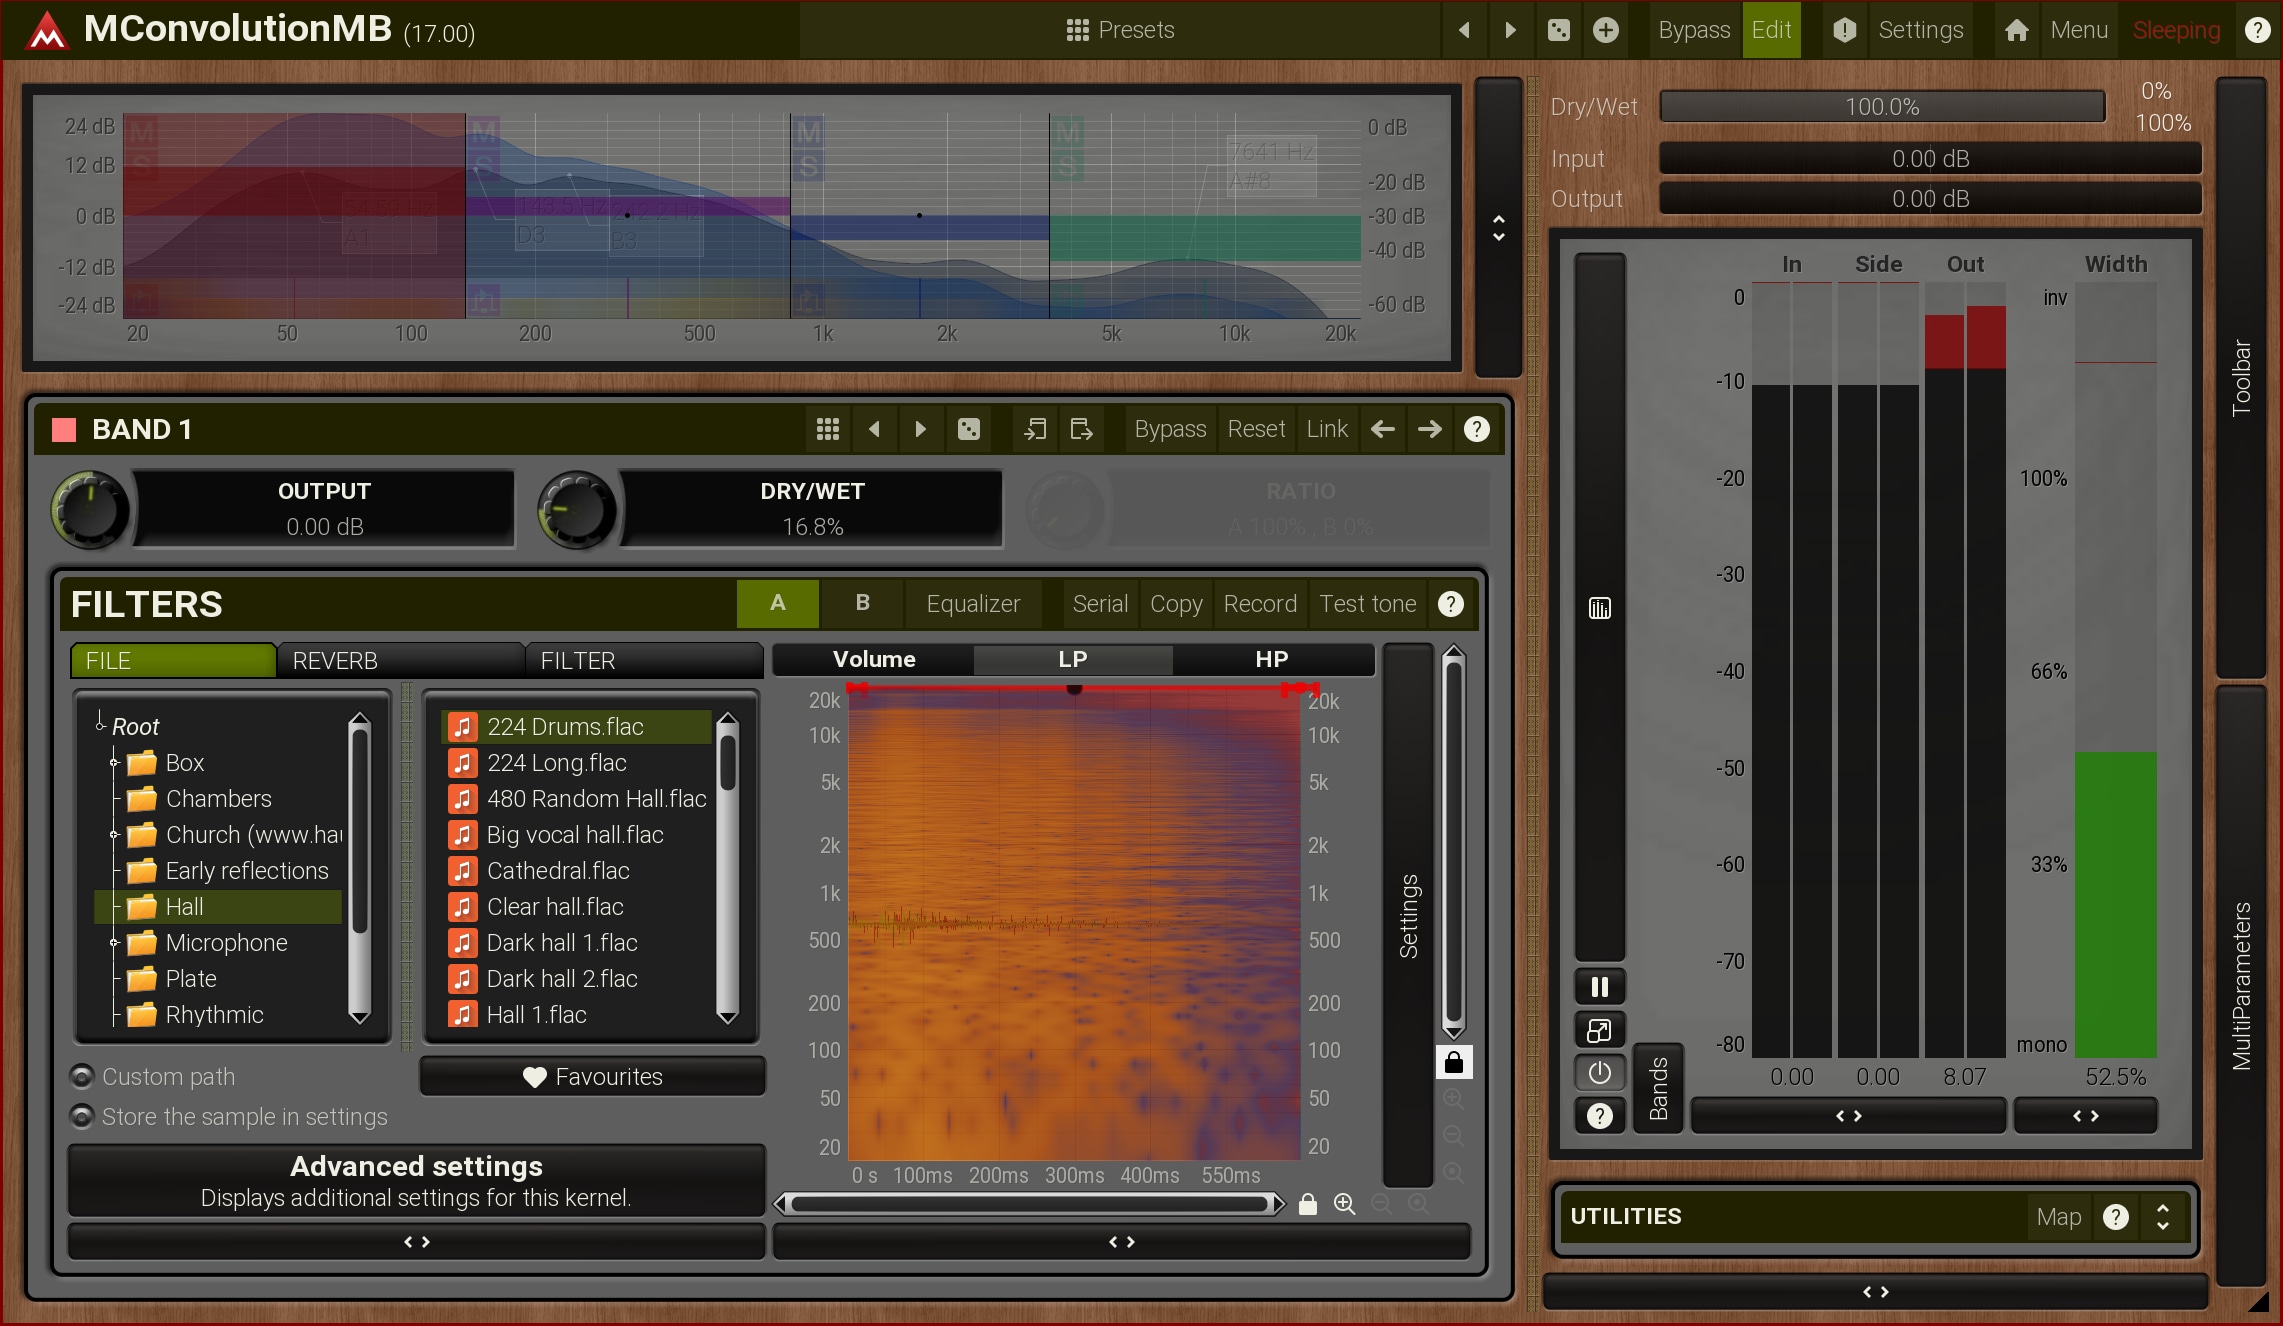The image size is (2283, 1326).
Task: Click the random preset dice icon in top bar
Action: tap(1558, 30)
